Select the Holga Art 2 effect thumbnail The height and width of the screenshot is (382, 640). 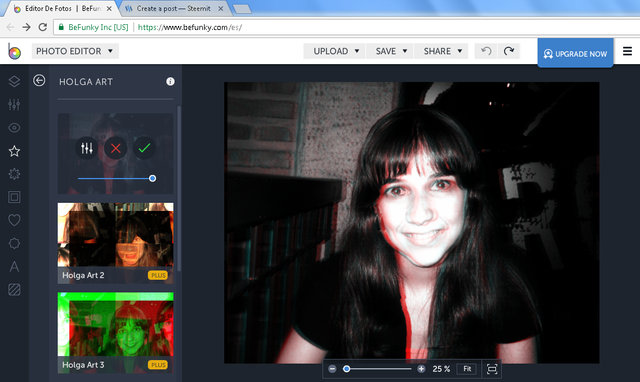click(x=116, y=243)
